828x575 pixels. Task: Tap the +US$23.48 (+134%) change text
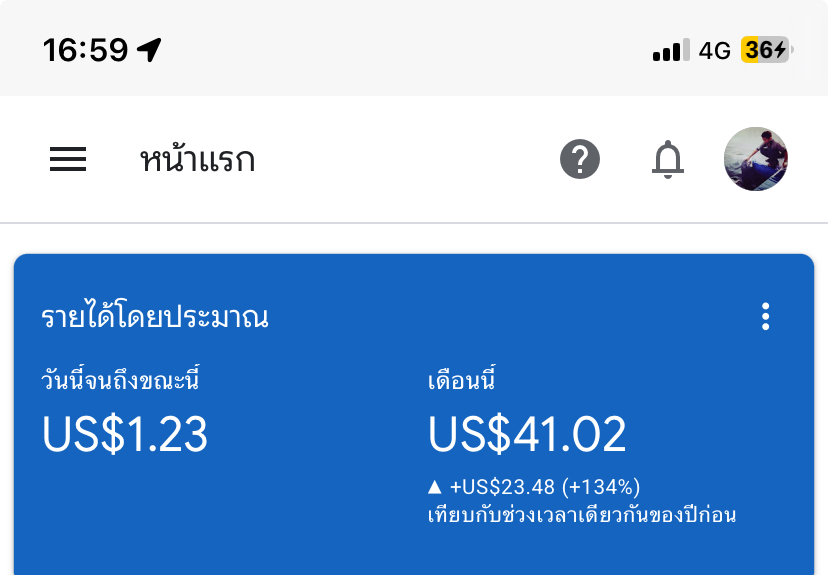(x=545, y=487)
